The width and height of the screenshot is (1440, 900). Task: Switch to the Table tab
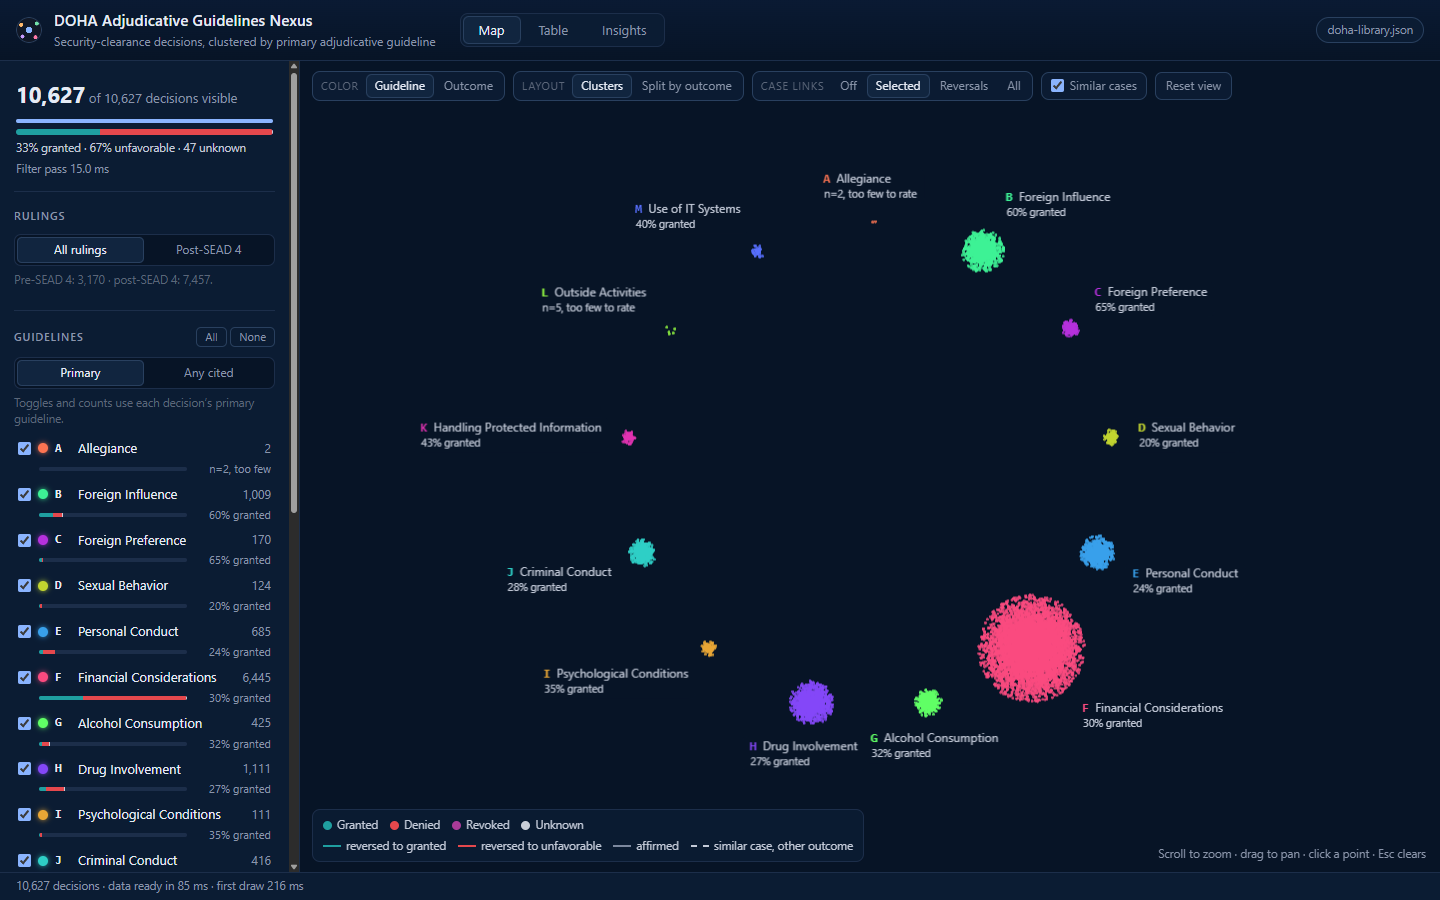[553, 30]
